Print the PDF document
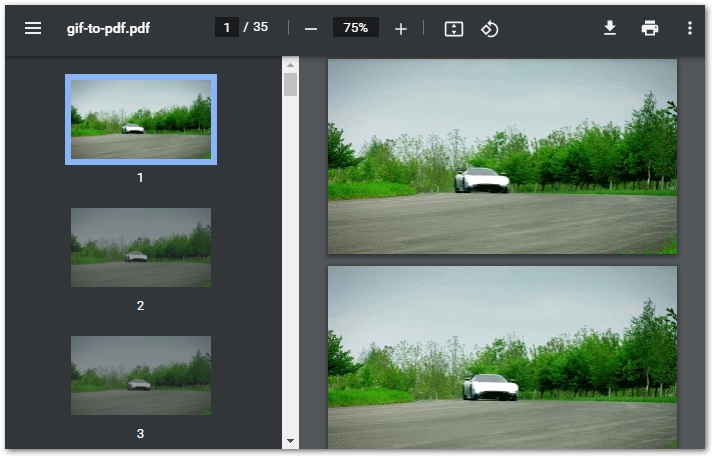 (650, 28)
